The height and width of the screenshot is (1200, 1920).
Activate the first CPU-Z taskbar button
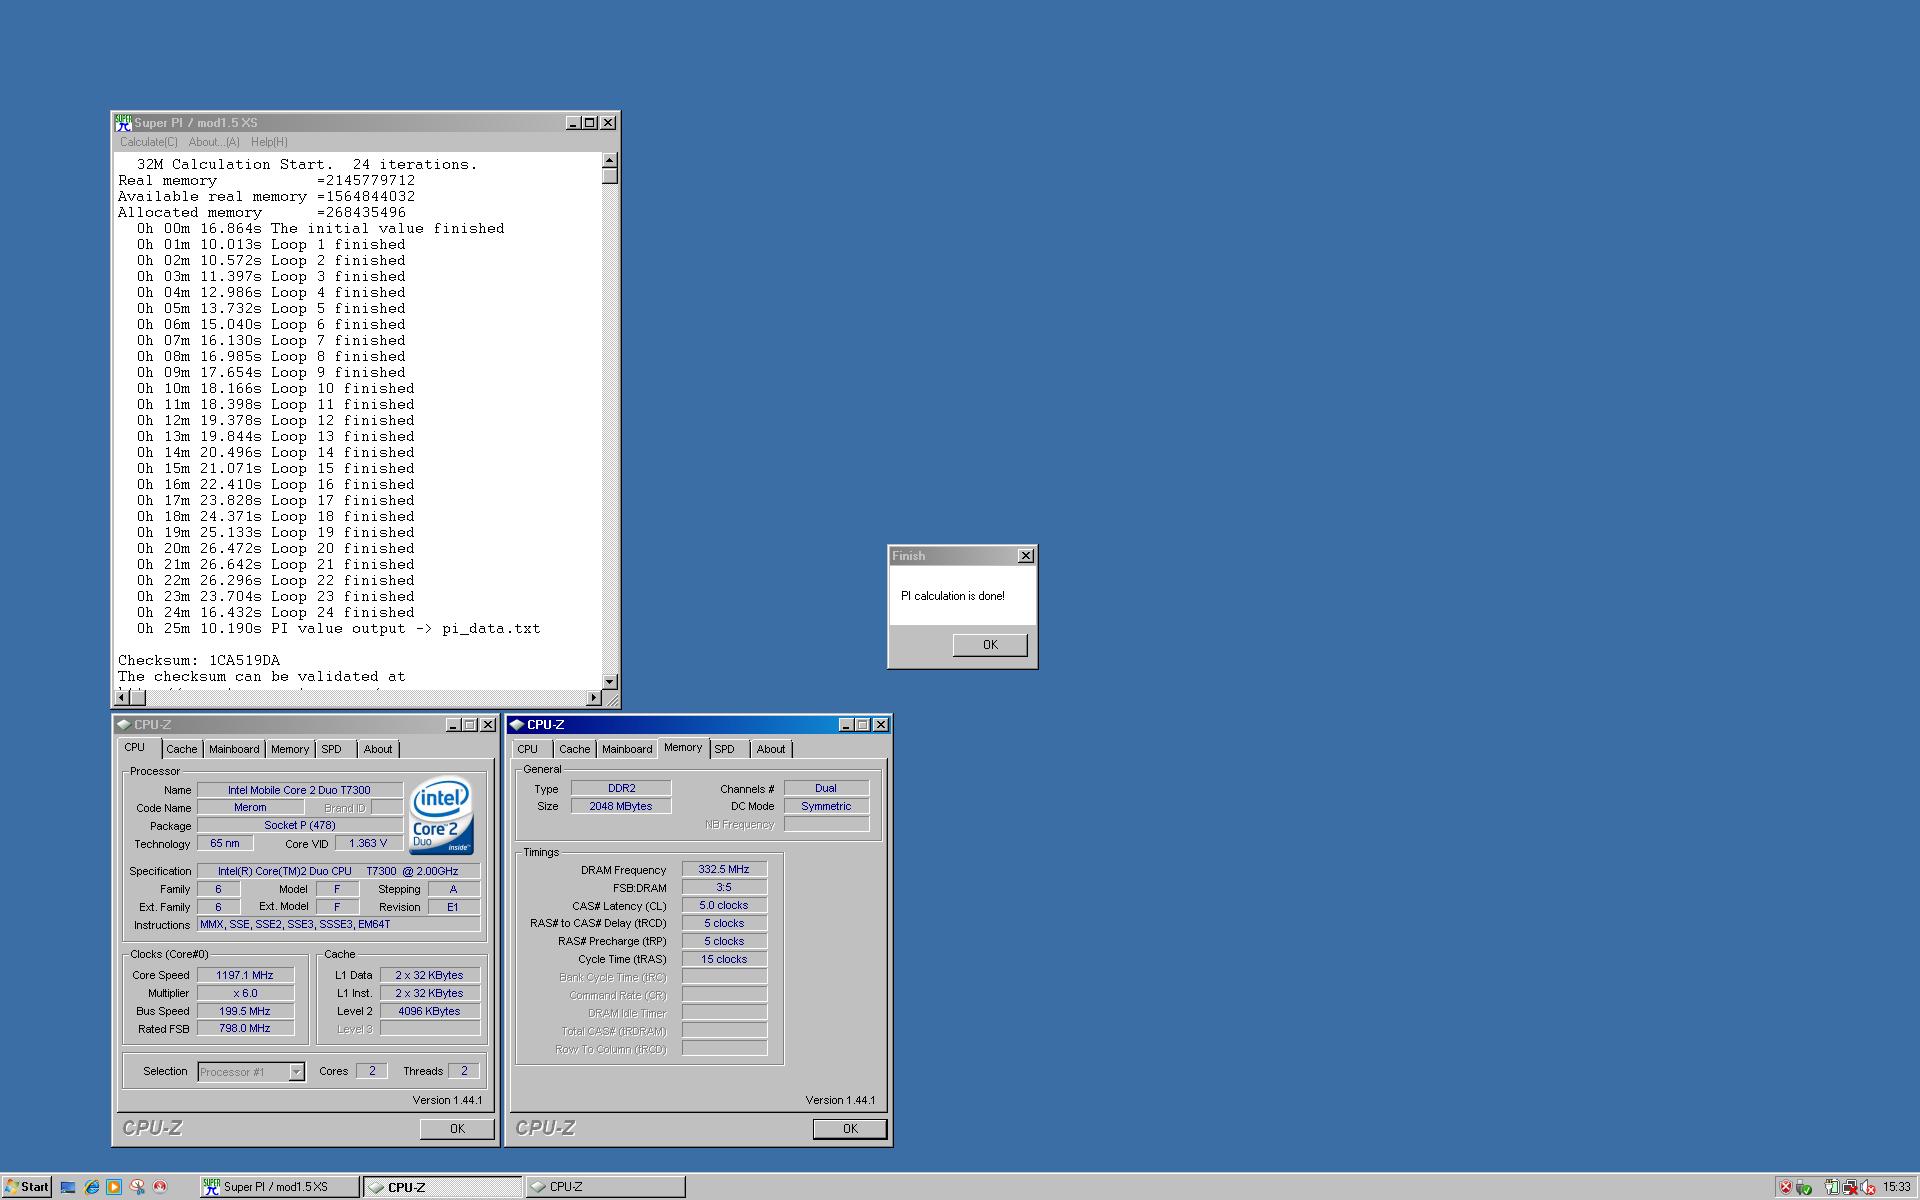[x=443, y=1187]
